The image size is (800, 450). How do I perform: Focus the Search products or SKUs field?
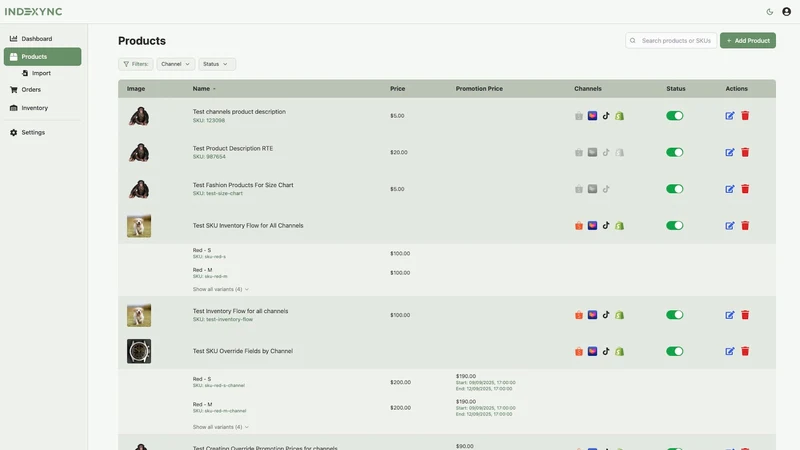pos(671,41)
